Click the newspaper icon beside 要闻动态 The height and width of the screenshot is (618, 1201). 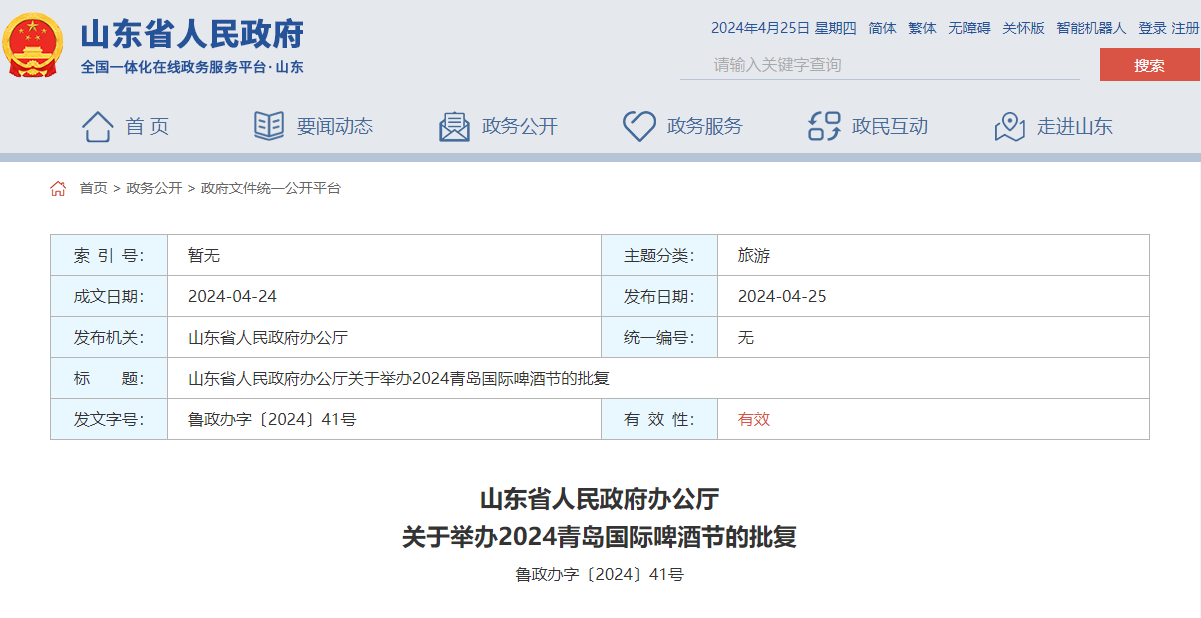pyautogui.click(x=268, y=126)
